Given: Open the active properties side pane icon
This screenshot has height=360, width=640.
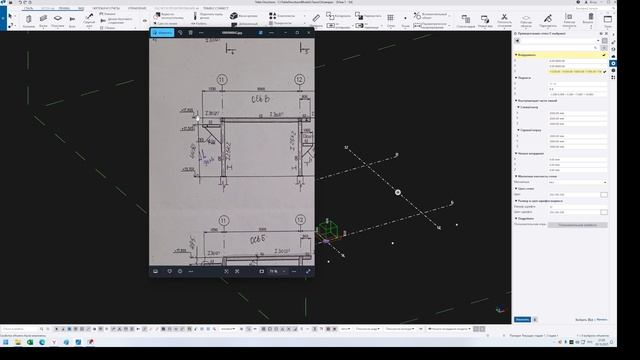Looking at the screenshot, I should point(613,63).
